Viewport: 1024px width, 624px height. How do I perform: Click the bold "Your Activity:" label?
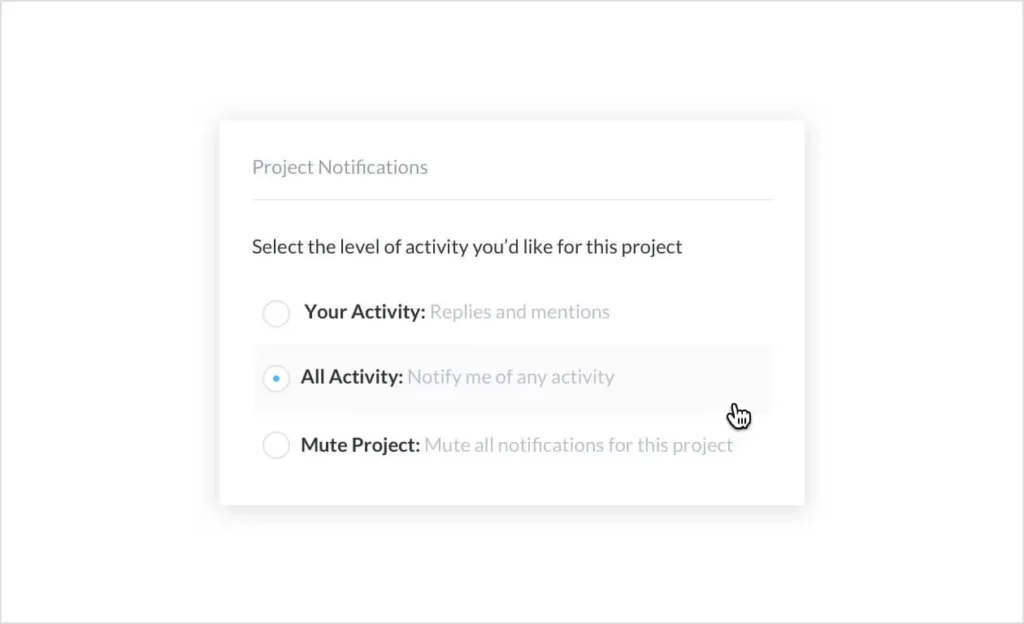(x=365, y=312)
